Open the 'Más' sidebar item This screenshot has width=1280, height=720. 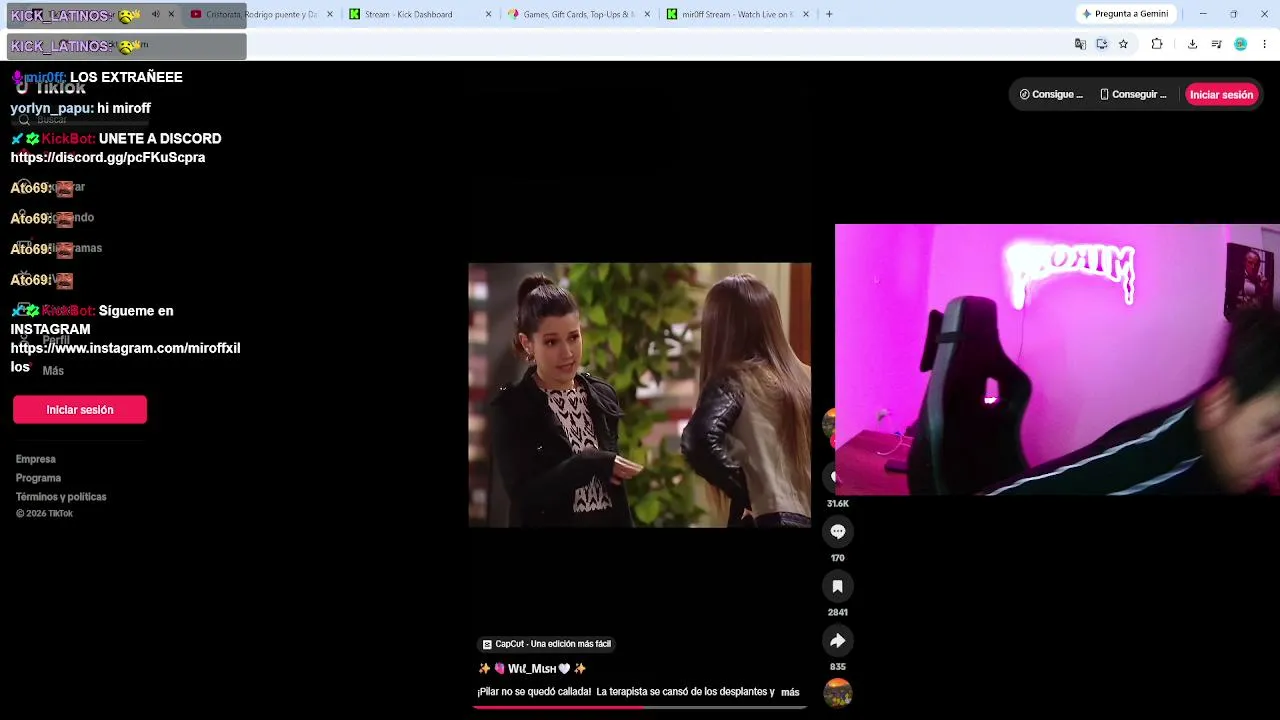coord(53,371)
